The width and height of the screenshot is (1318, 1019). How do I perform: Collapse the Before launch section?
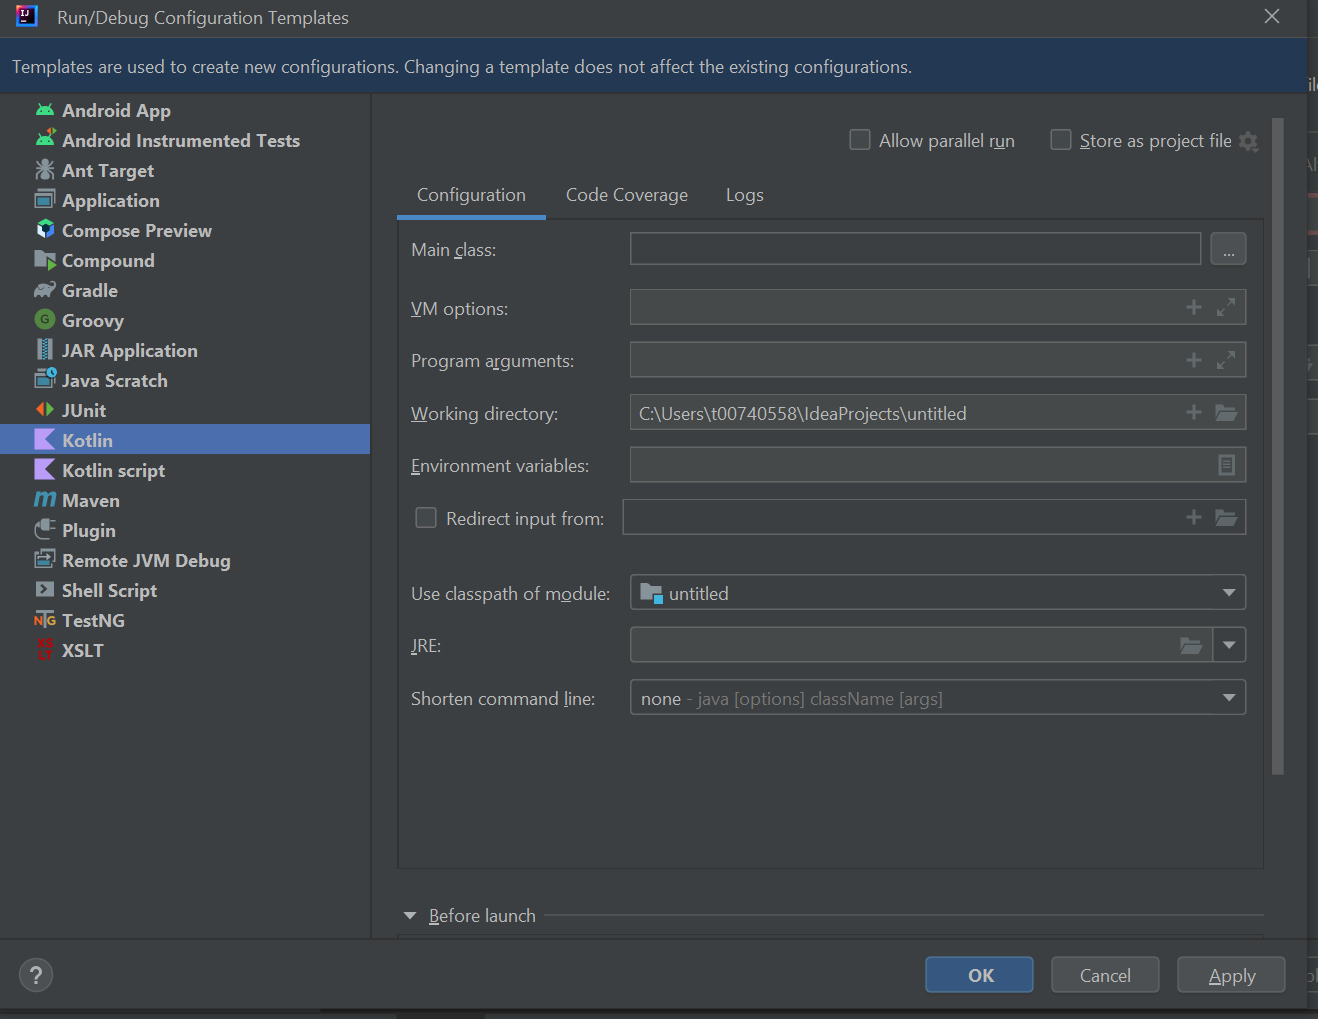(x=410, y=916)
